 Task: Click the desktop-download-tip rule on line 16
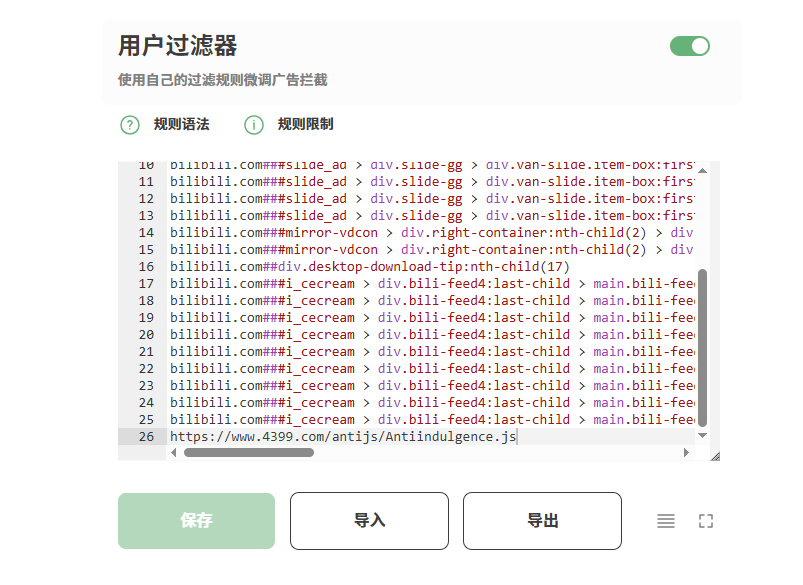[x=369, y=267]
